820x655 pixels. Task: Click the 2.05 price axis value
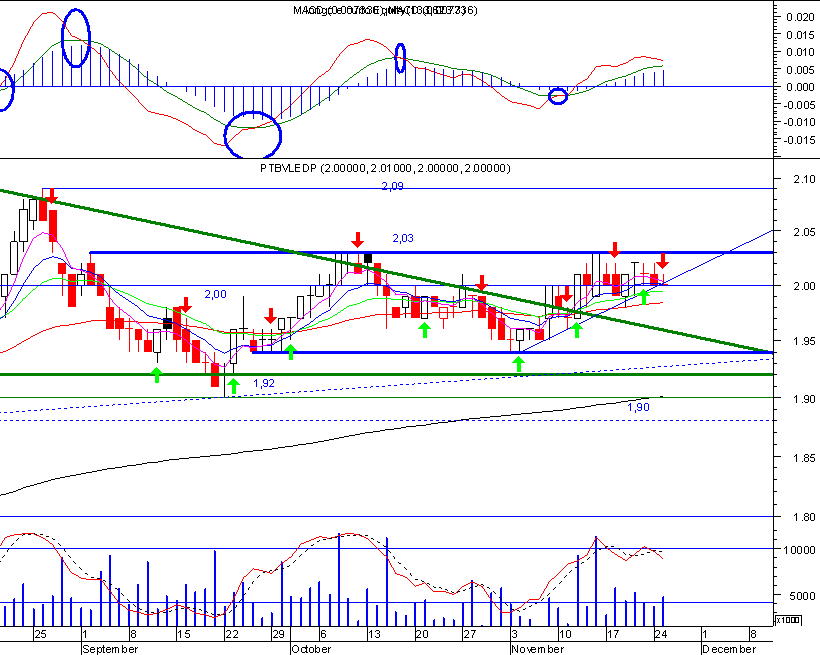click(x=802, y=232)
